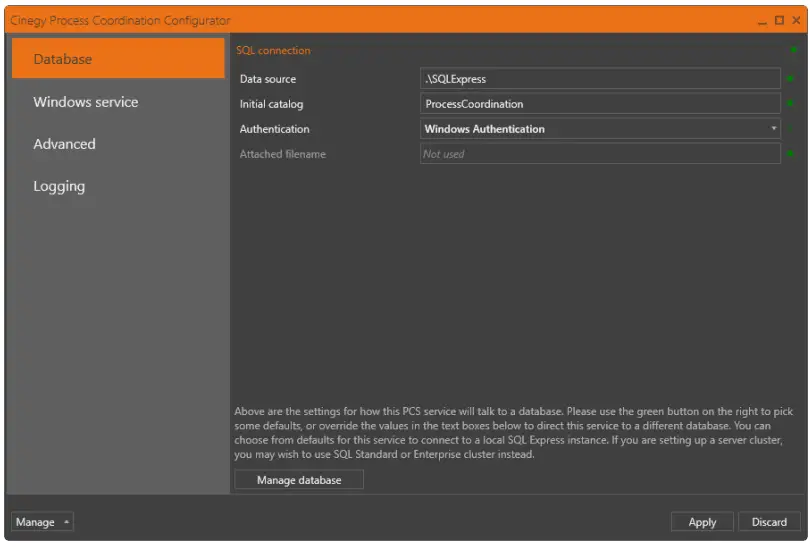Apply the configuration changes
Screen dimensions: 810x547
point(702,522)
